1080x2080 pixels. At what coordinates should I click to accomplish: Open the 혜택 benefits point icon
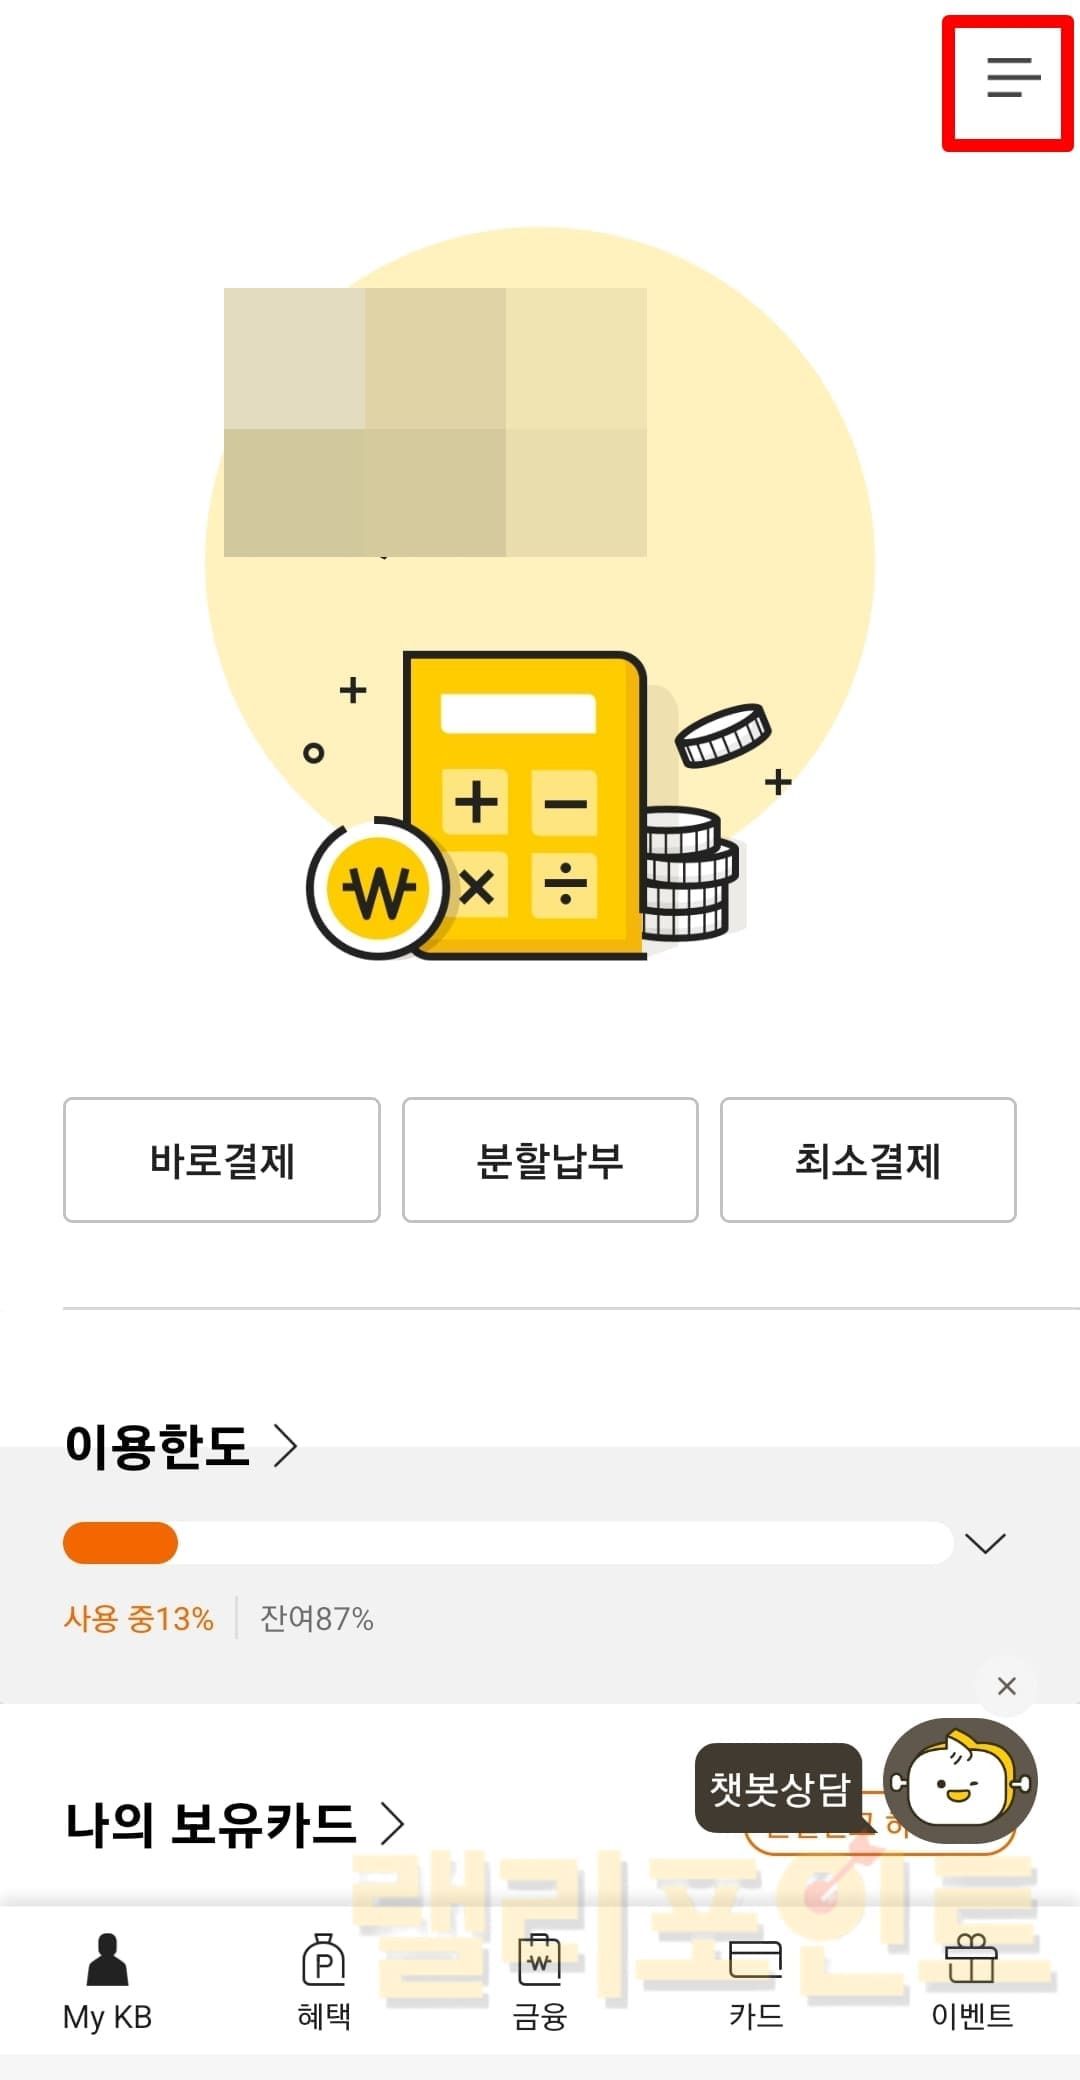(323, 1960)
